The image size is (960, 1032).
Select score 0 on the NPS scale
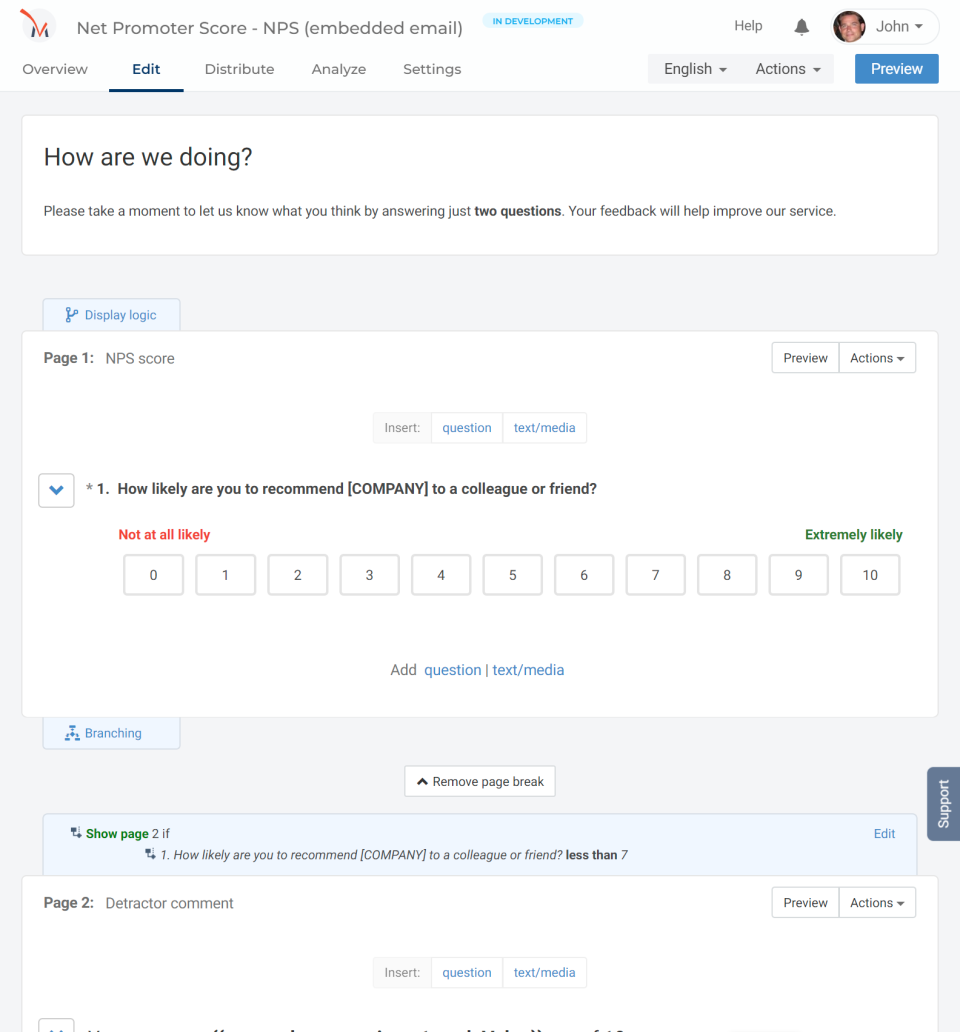click(x=153, y=574)
